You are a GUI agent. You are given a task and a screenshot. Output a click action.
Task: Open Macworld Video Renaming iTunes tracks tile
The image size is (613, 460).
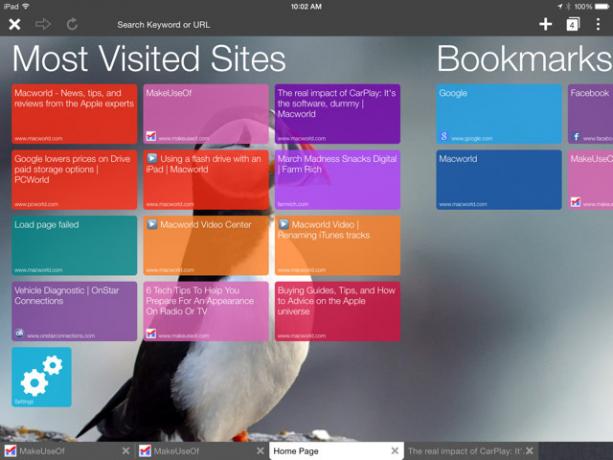point(337,245)
